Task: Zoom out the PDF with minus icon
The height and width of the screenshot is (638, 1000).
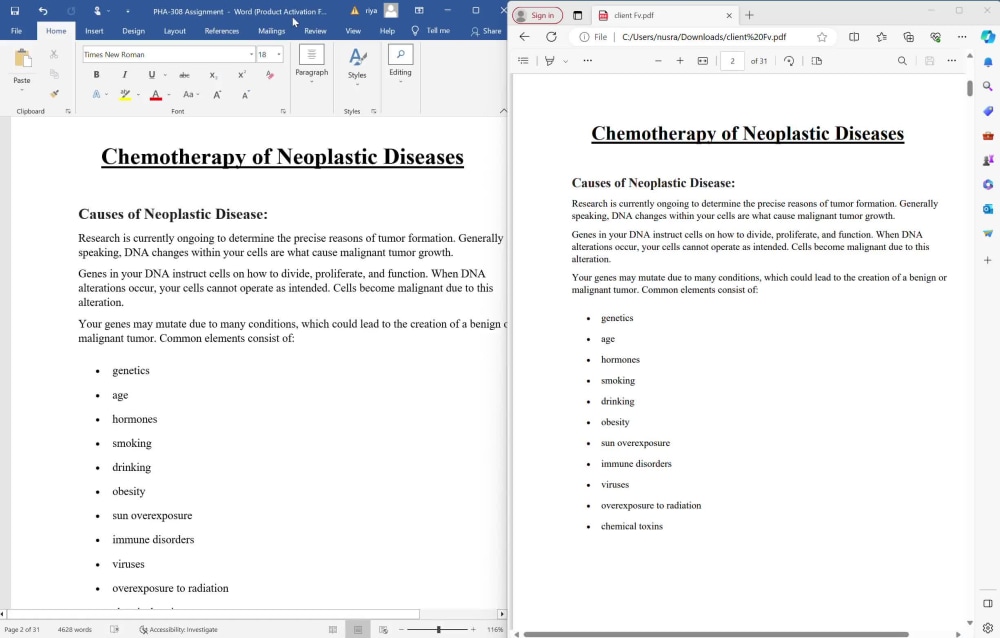Action: click(x=658, y=61)
